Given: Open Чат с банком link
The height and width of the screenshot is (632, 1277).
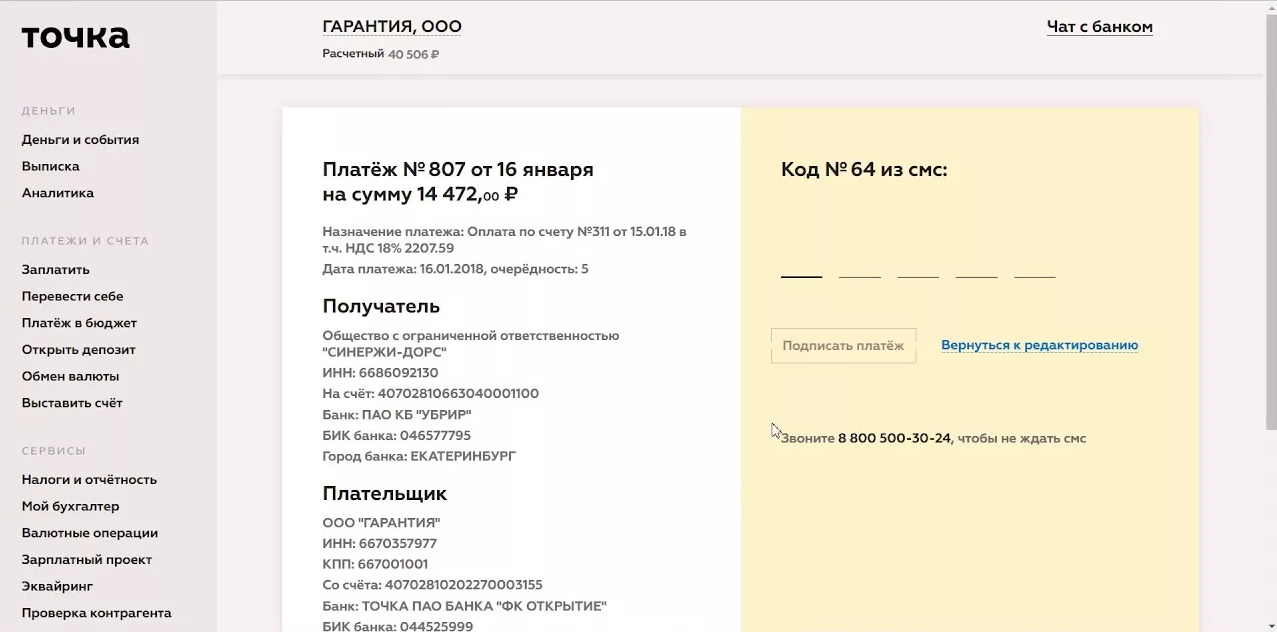Looking at the screenshot, I should point(1099,27).
